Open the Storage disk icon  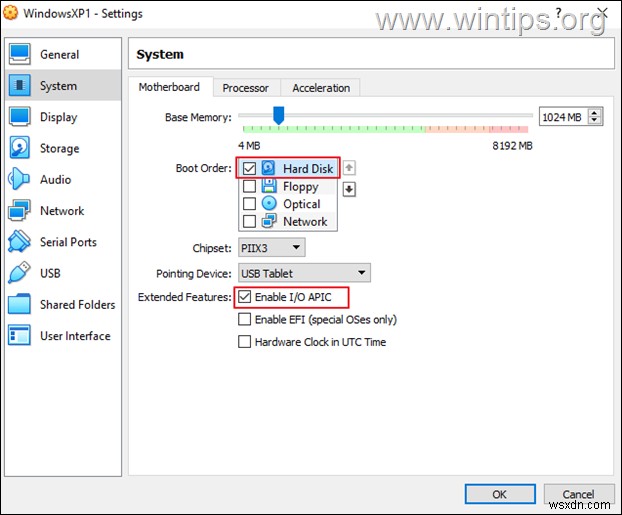[19, 148]
